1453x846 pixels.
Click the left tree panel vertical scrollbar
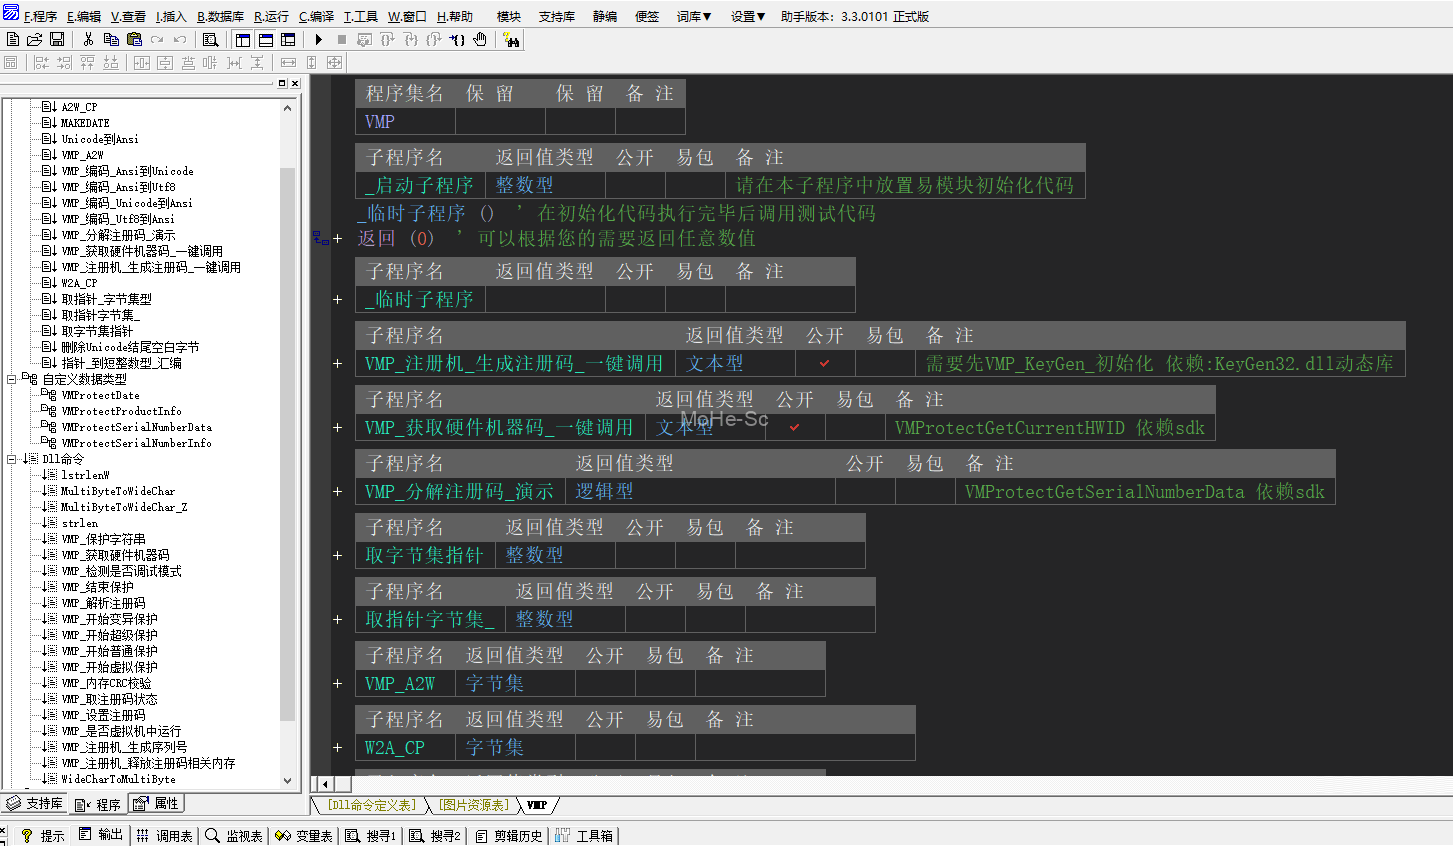coord(288,440)
